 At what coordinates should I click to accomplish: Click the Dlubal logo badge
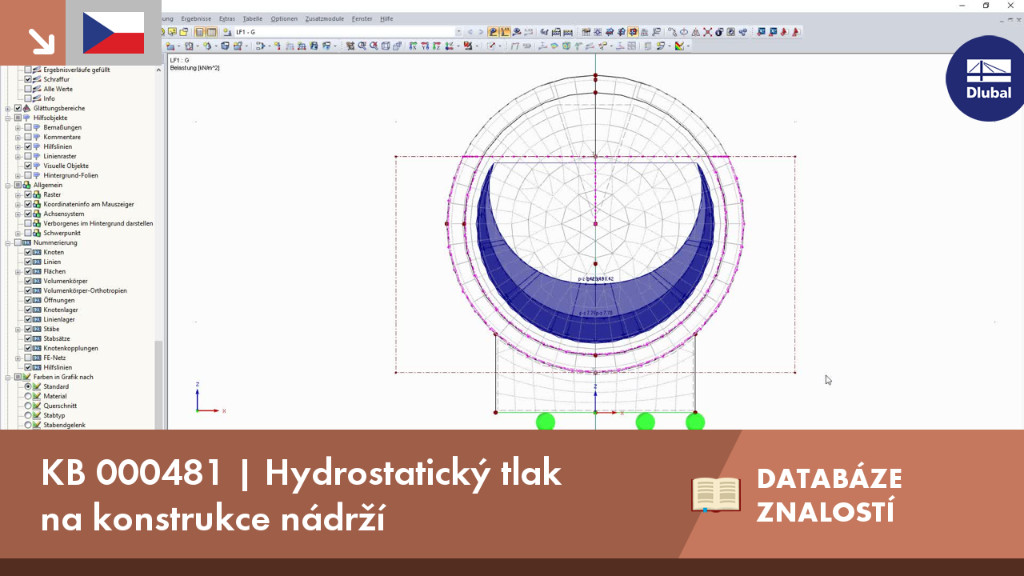pos(987,78)
